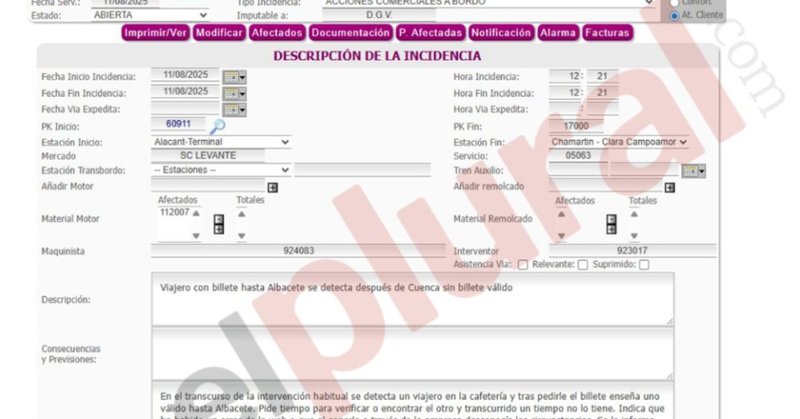The height and width of the screenshot is (419, 800).
Task: Check the Relevante checkbox
Action: (x=583, y=265)
